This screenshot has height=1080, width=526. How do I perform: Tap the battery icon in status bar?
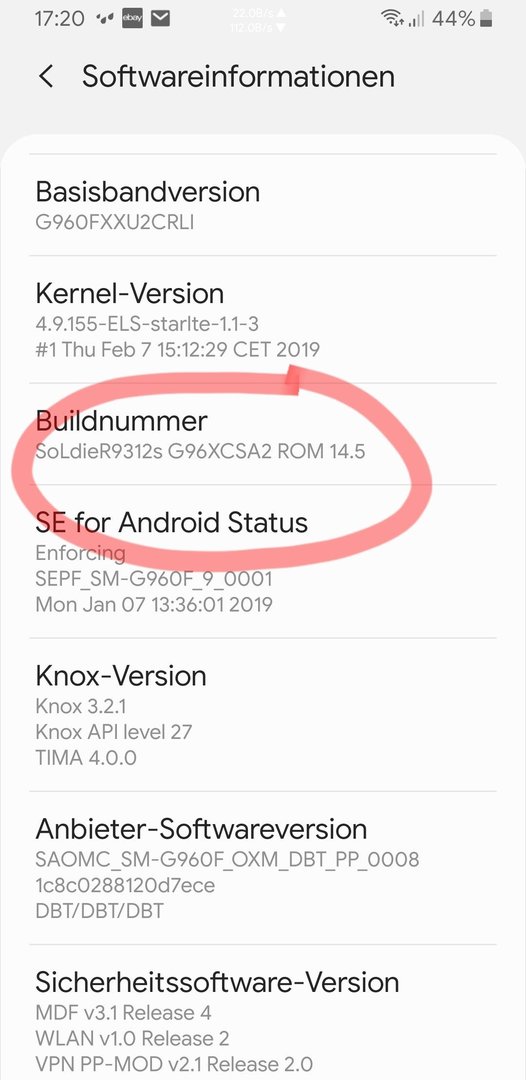[486, 19]
